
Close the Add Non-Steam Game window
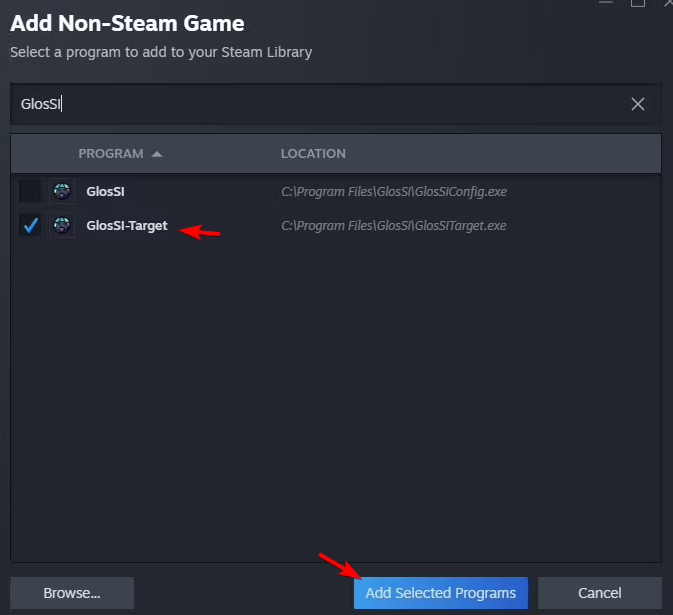click(668, 3)
